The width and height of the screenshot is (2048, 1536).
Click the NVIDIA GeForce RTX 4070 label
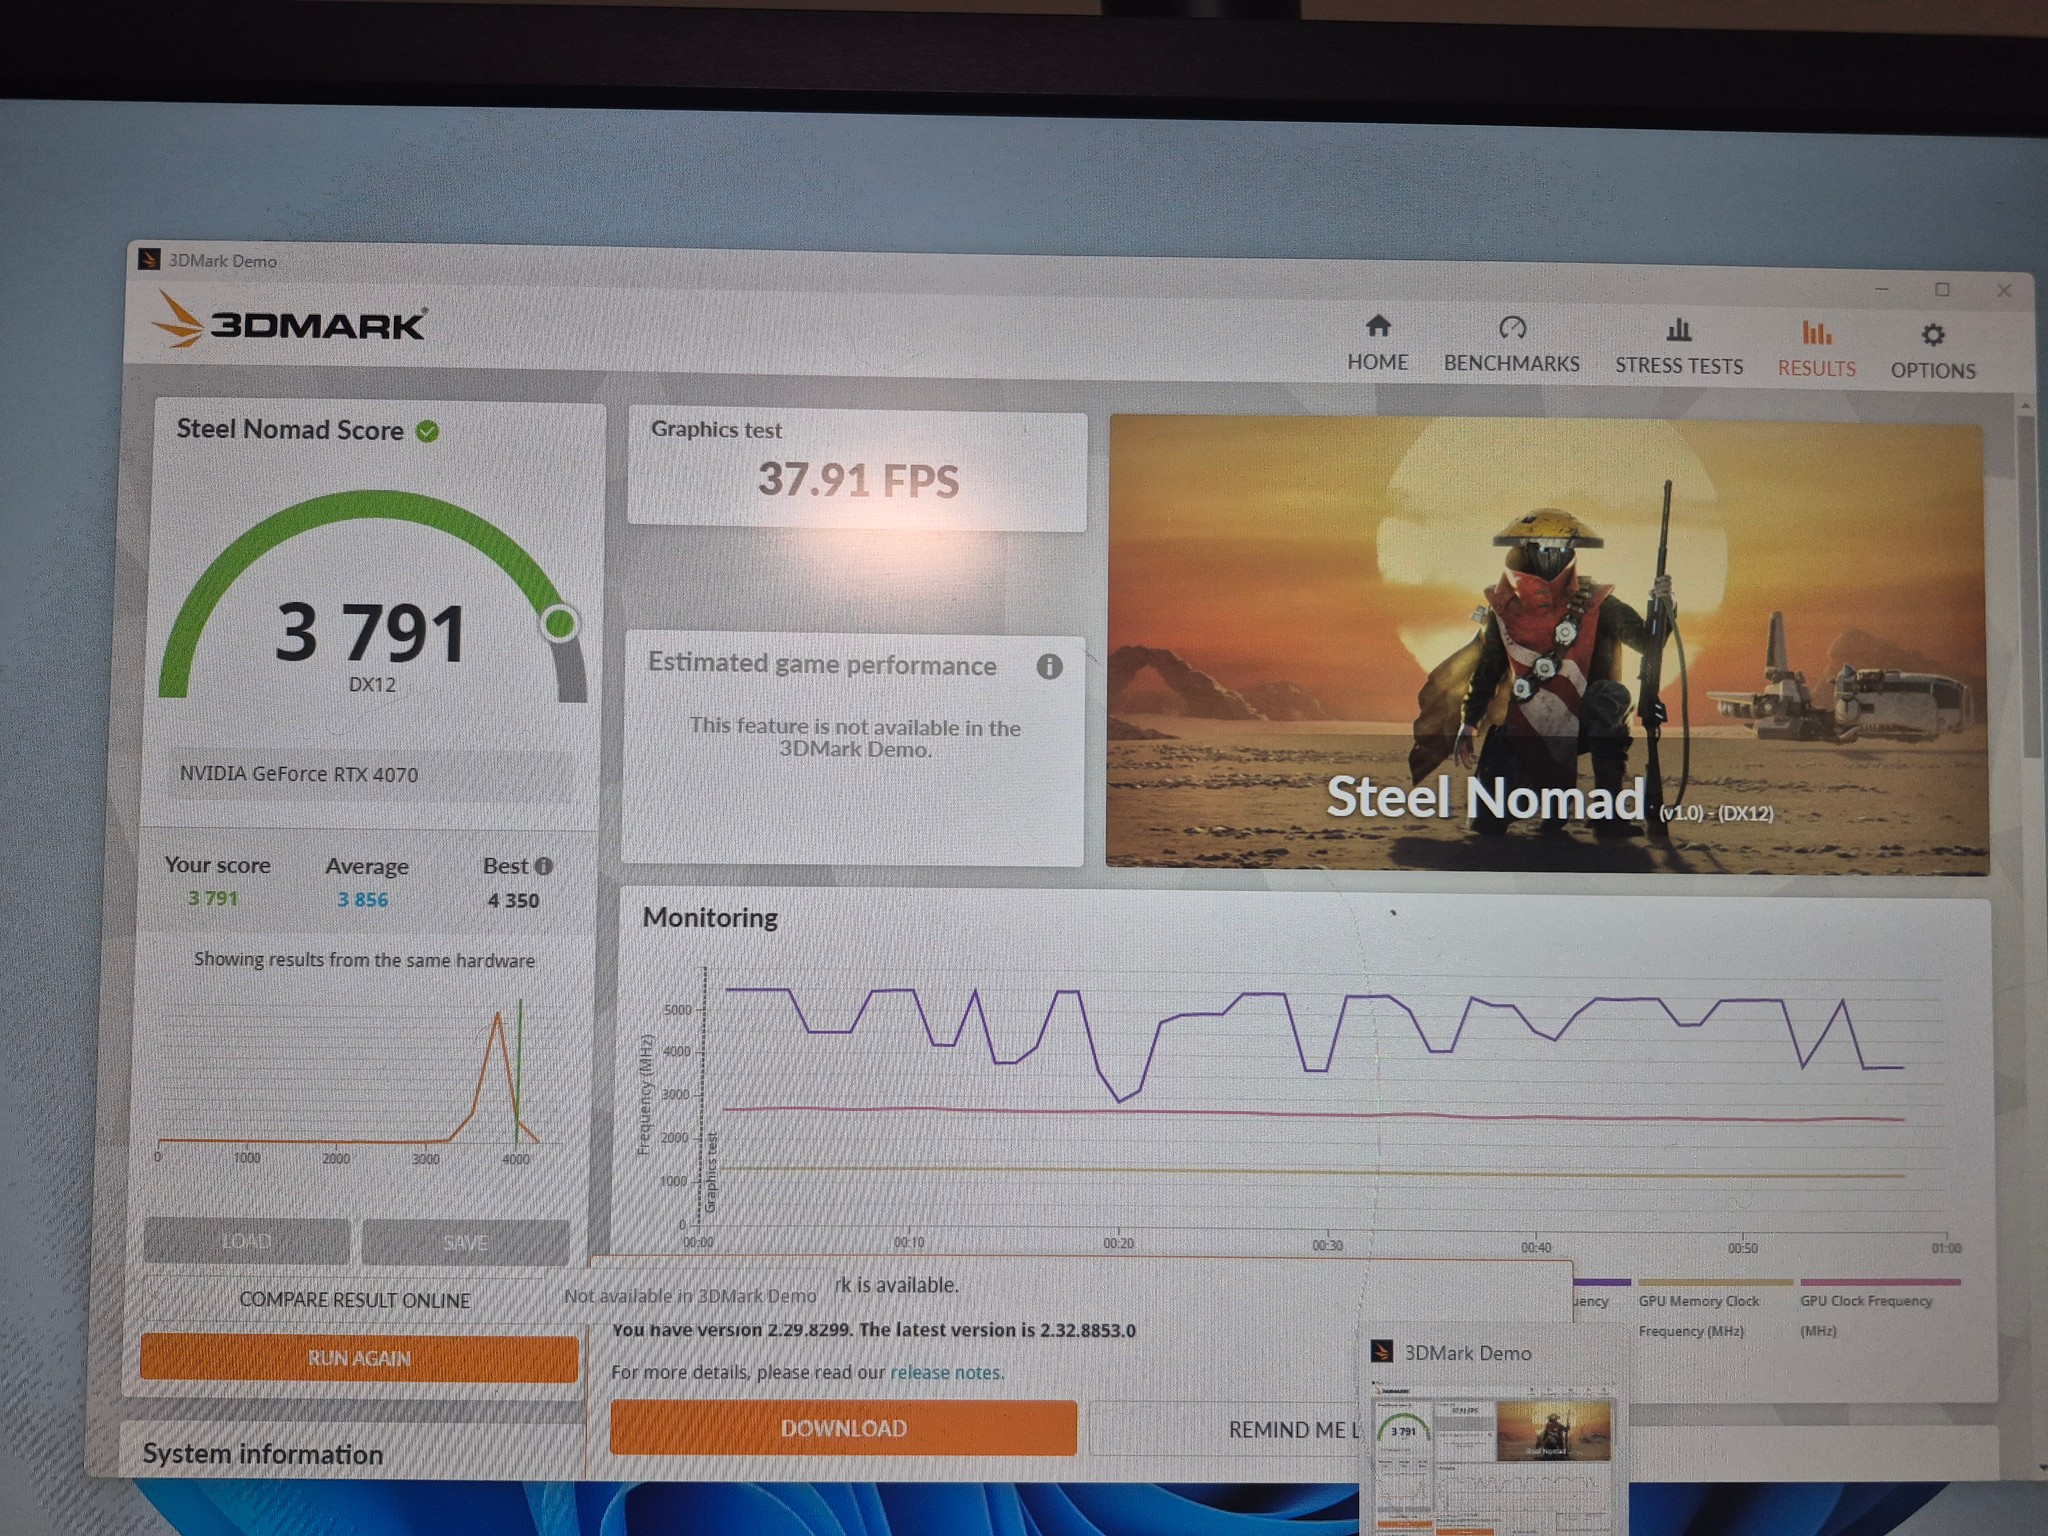[299, 774]
